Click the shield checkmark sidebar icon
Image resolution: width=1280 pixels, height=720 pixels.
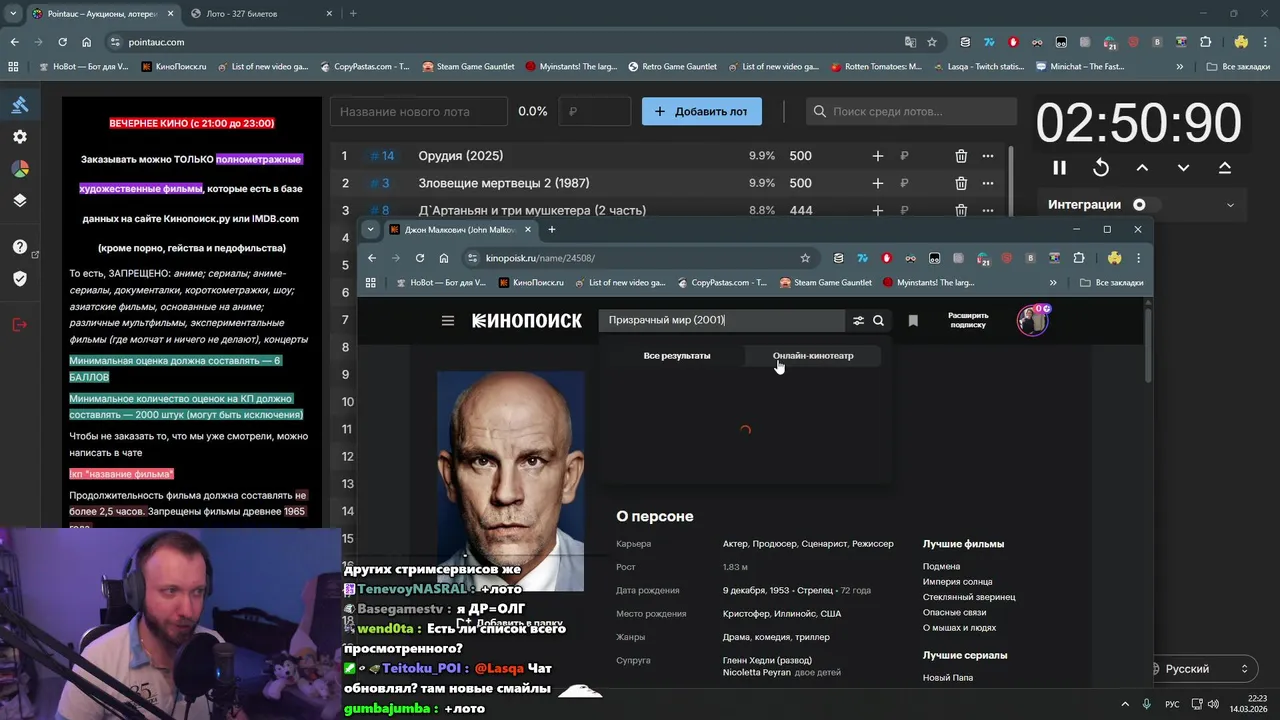click(x=20, y=278)
